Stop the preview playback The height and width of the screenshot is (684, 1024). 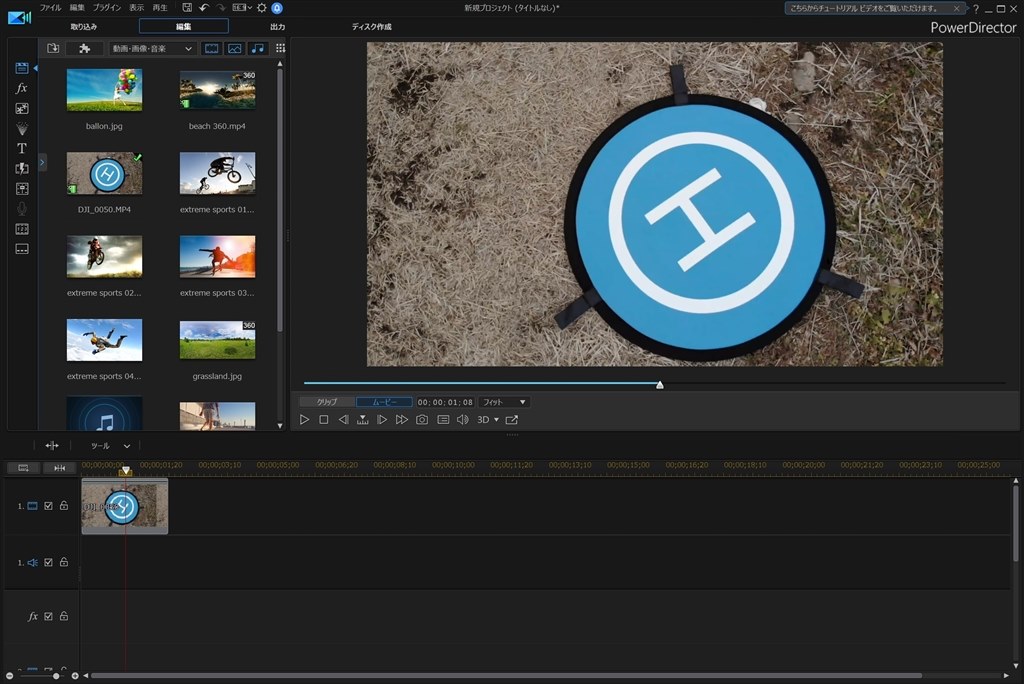coord(324,419)
